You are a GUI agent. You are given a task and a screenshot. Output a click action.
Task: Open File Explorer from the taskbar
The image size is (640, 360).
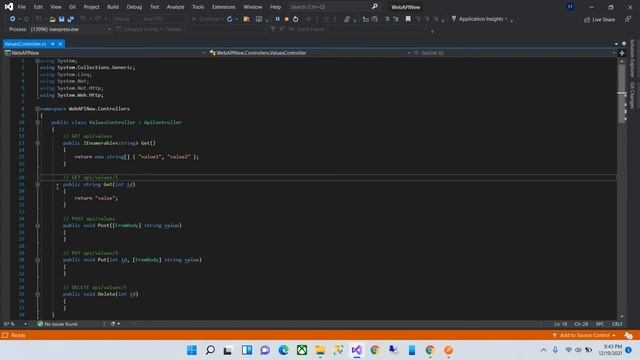[320, 350]
